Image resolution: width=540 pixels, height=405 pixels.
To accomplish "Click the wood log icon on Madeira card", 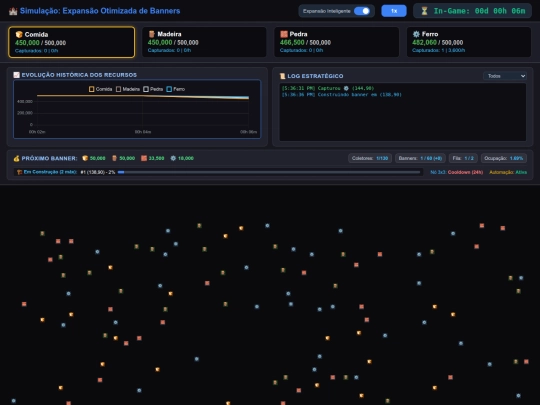I will (152, 34).
